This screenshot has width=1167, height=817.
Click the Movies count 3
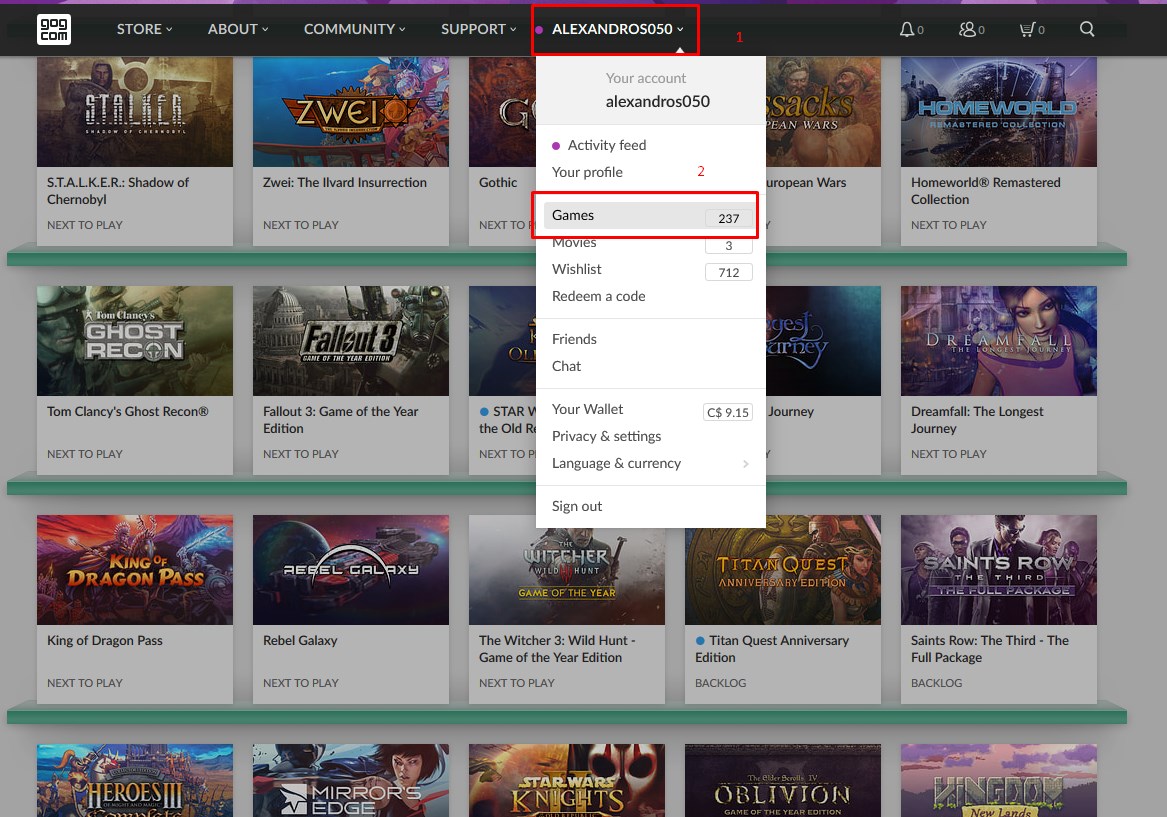(x=729, y=246)
